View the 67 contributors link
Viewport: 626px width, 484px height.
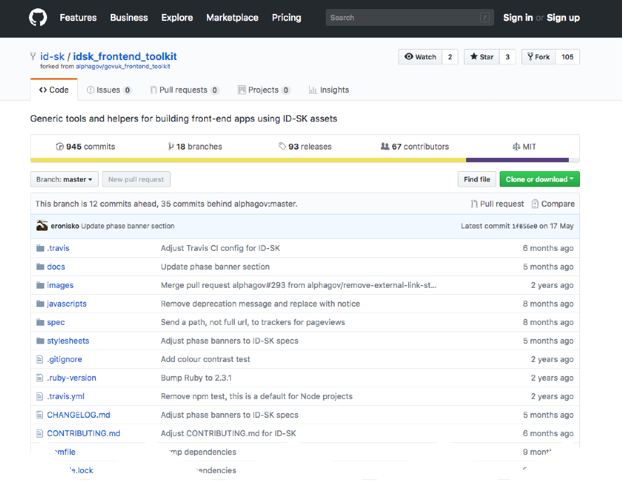(x=414, y=147)
